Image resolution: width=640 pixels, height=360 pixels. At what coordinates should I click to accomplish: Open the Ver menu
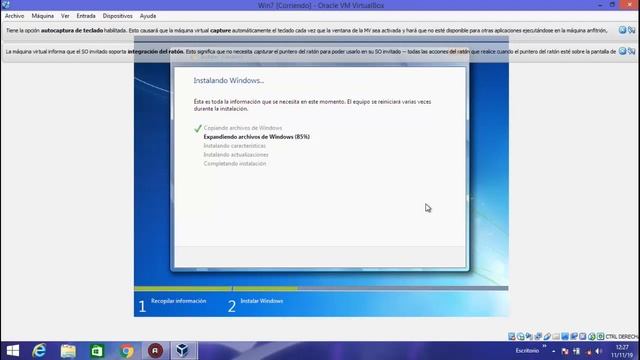point(65,16)
